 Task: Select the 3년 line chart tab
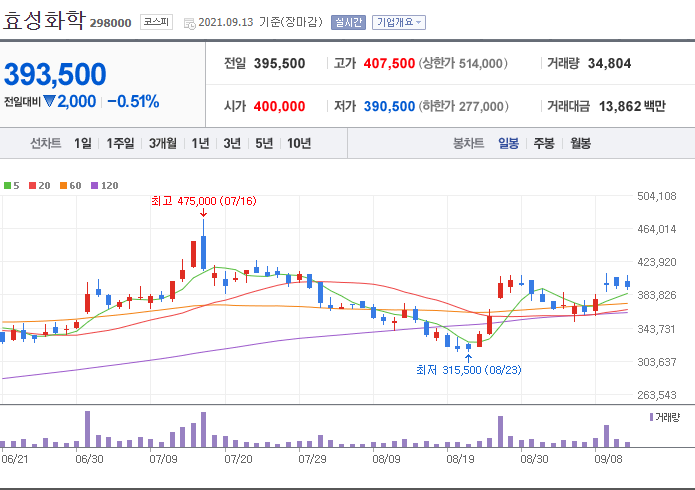click(x=232, y=143)
